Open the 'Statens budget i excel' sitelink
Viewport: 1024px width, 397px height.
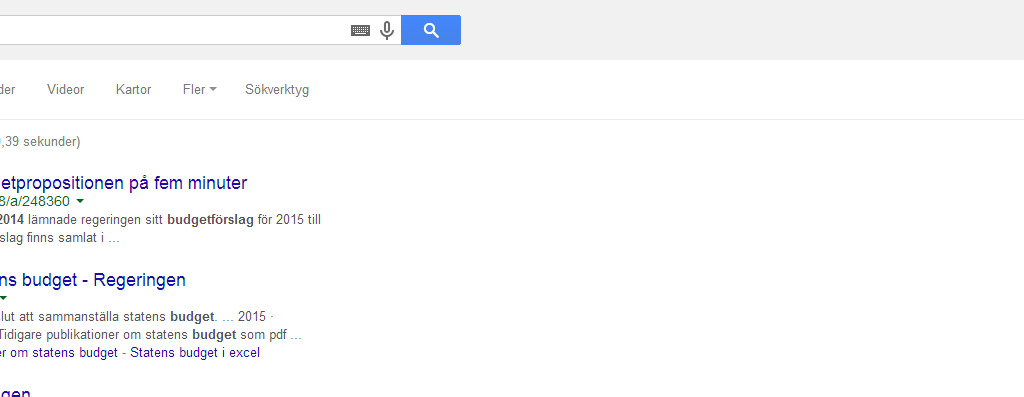[x=195, y=353]
